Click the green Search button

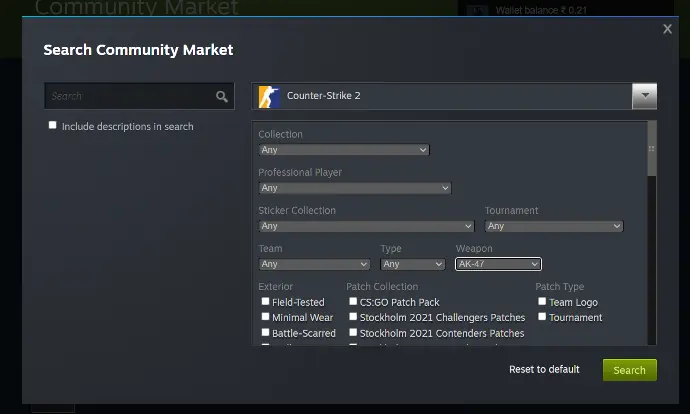tap(630, 370)
